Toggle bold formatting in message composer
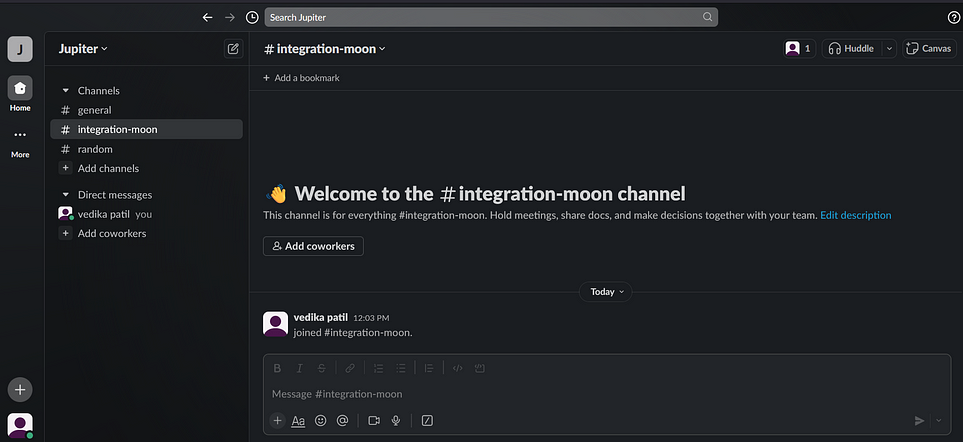Image resolution: width=963 pixels, height=442 pixels. (277, 368)
